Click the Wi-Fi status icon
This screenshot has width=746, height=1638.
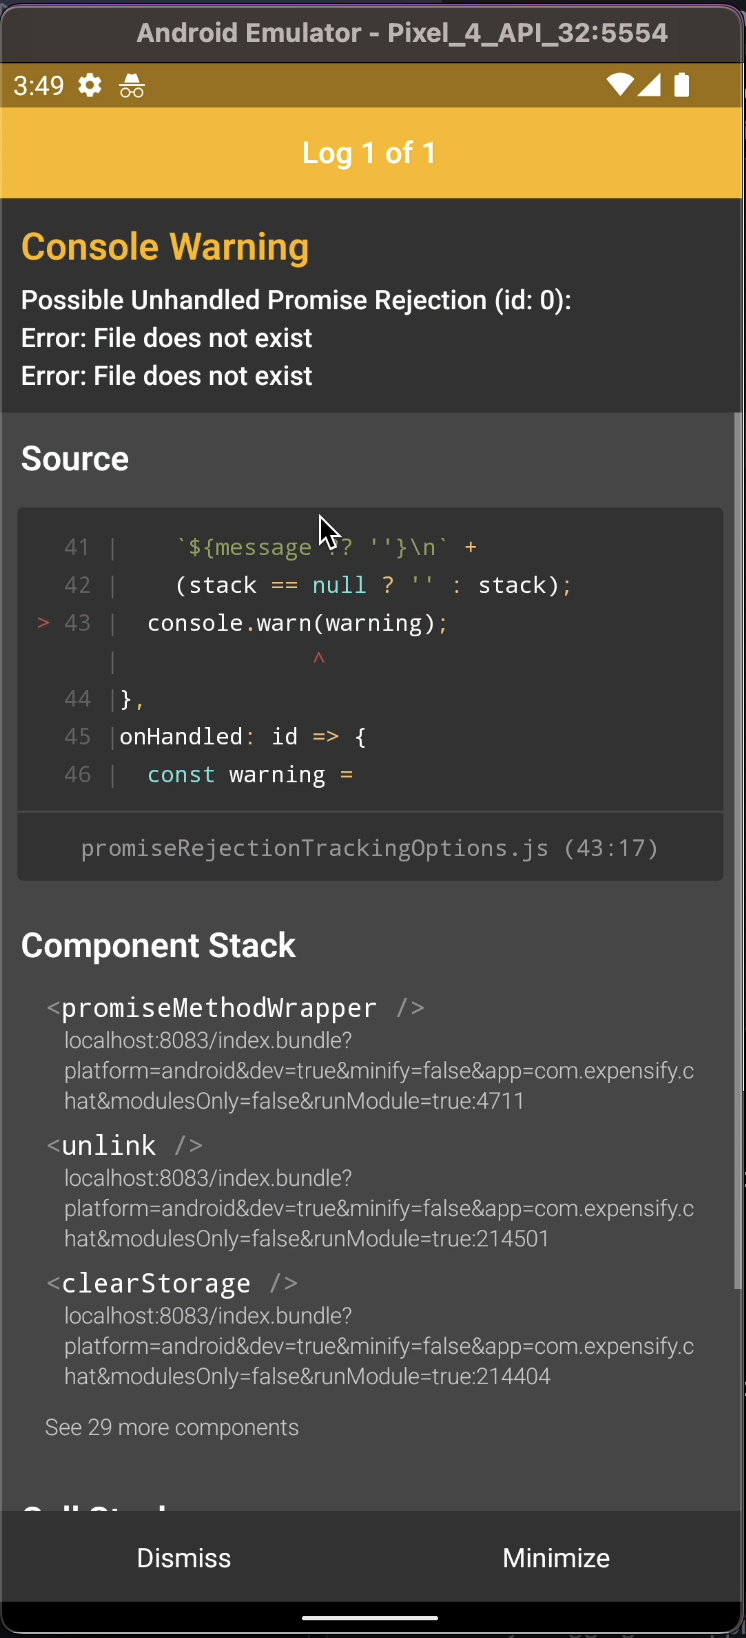click(x=619, y=85)
